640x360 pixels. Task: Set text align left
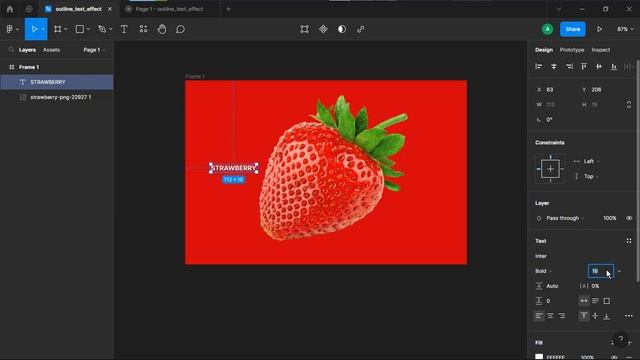pos(539,316)
